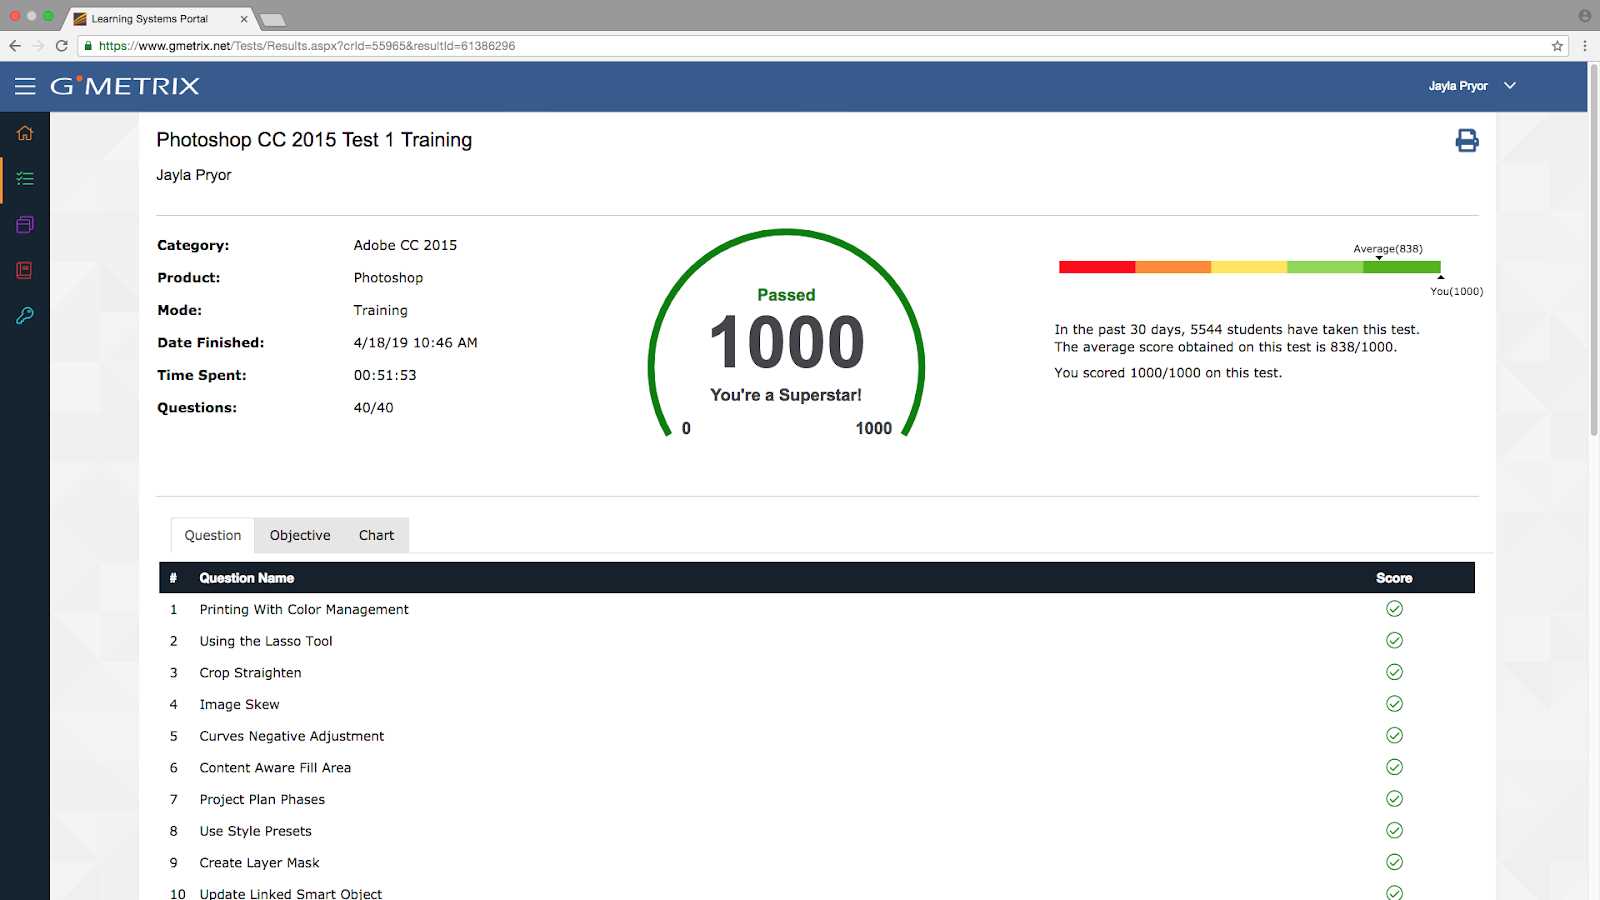Click the 'You scored 1000/1000 on this test' text
1600x900 pixels.
click(x=1168, y=373)
